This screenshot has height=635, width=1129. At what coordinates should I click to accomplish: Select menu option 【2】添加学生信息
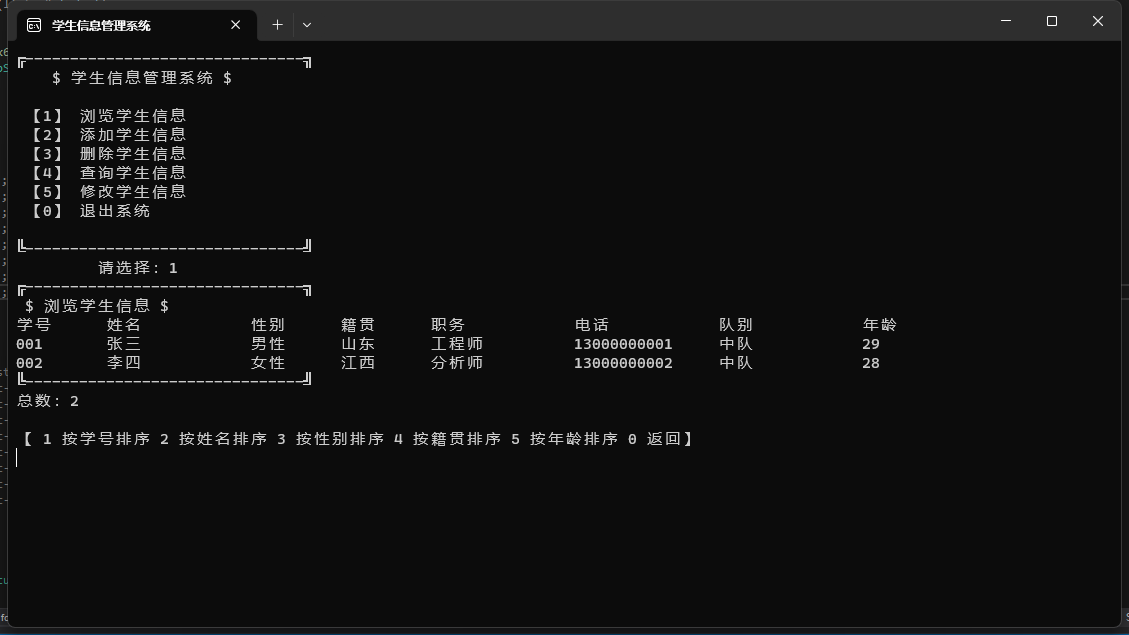(x=110, y=134)
